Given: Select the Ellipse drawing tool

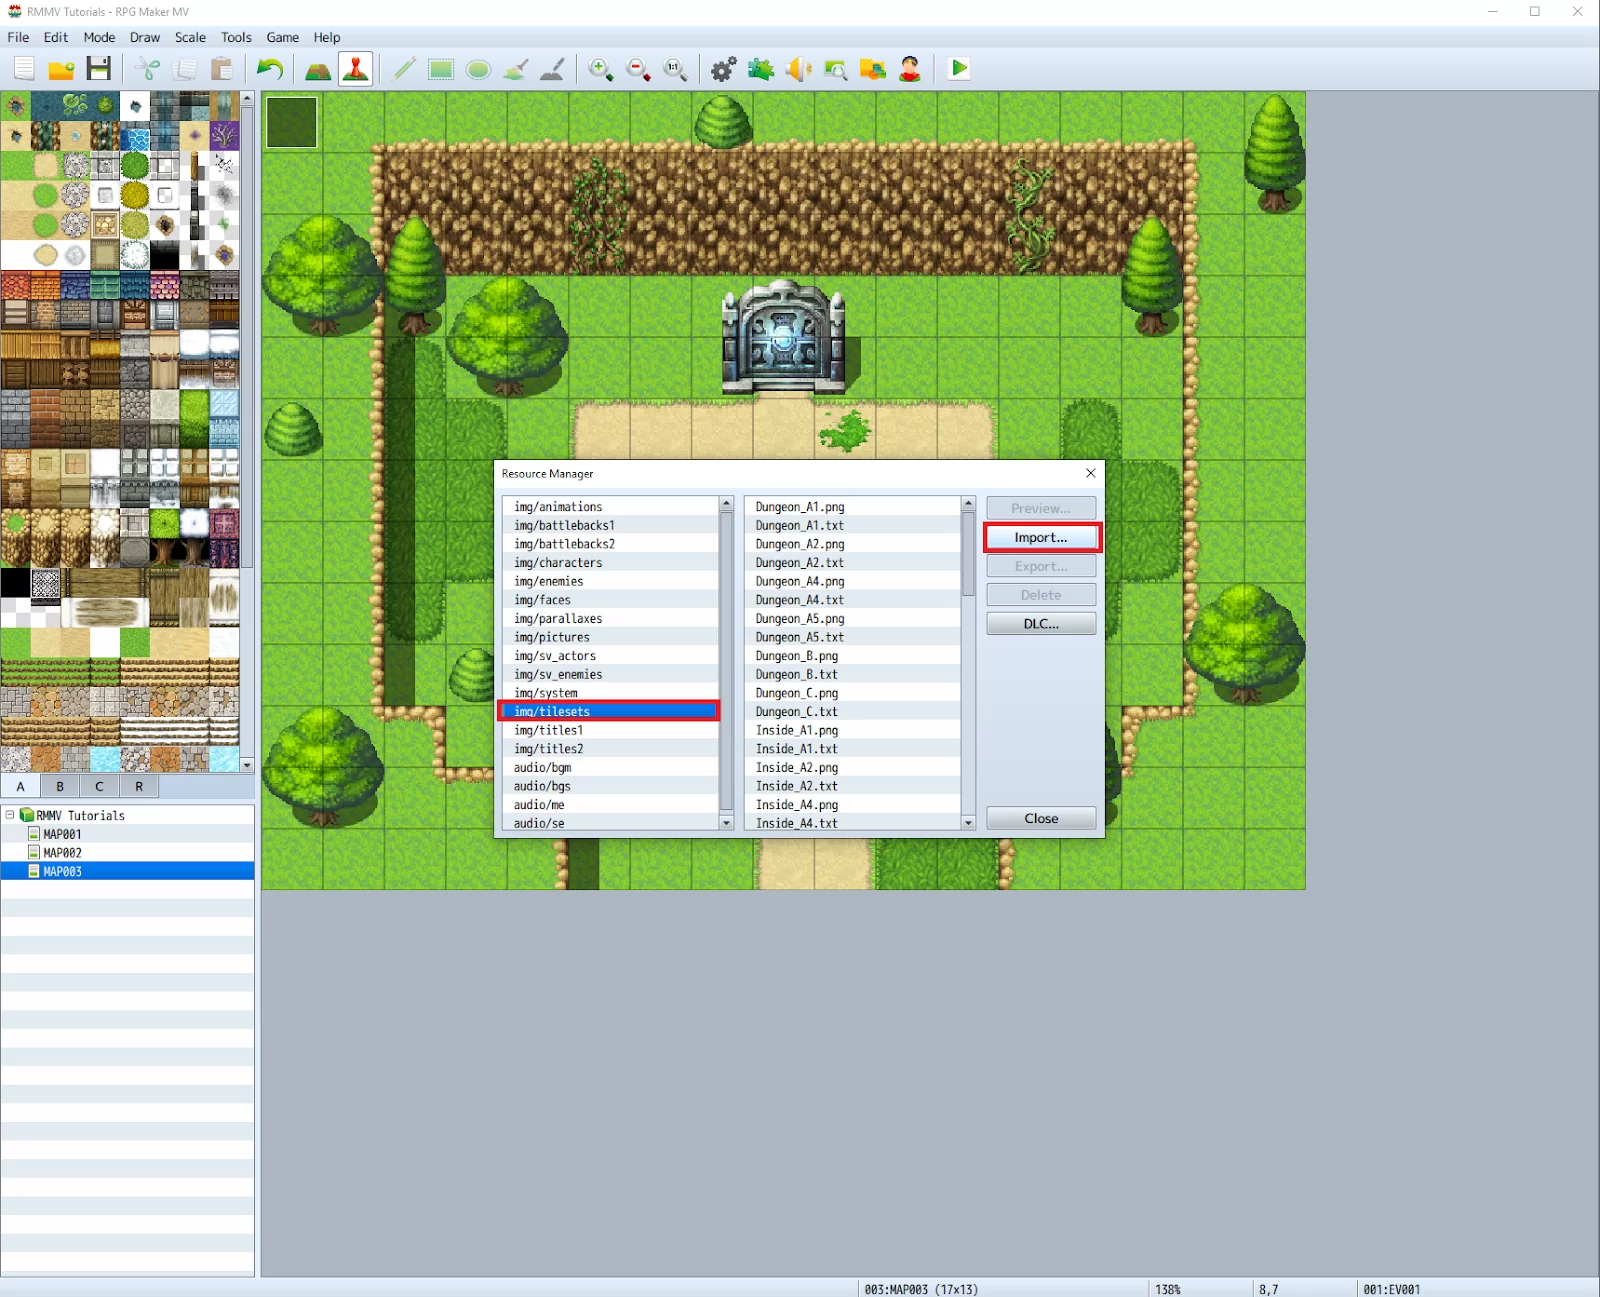Looking at the screenshot, I should coord(478,69).
